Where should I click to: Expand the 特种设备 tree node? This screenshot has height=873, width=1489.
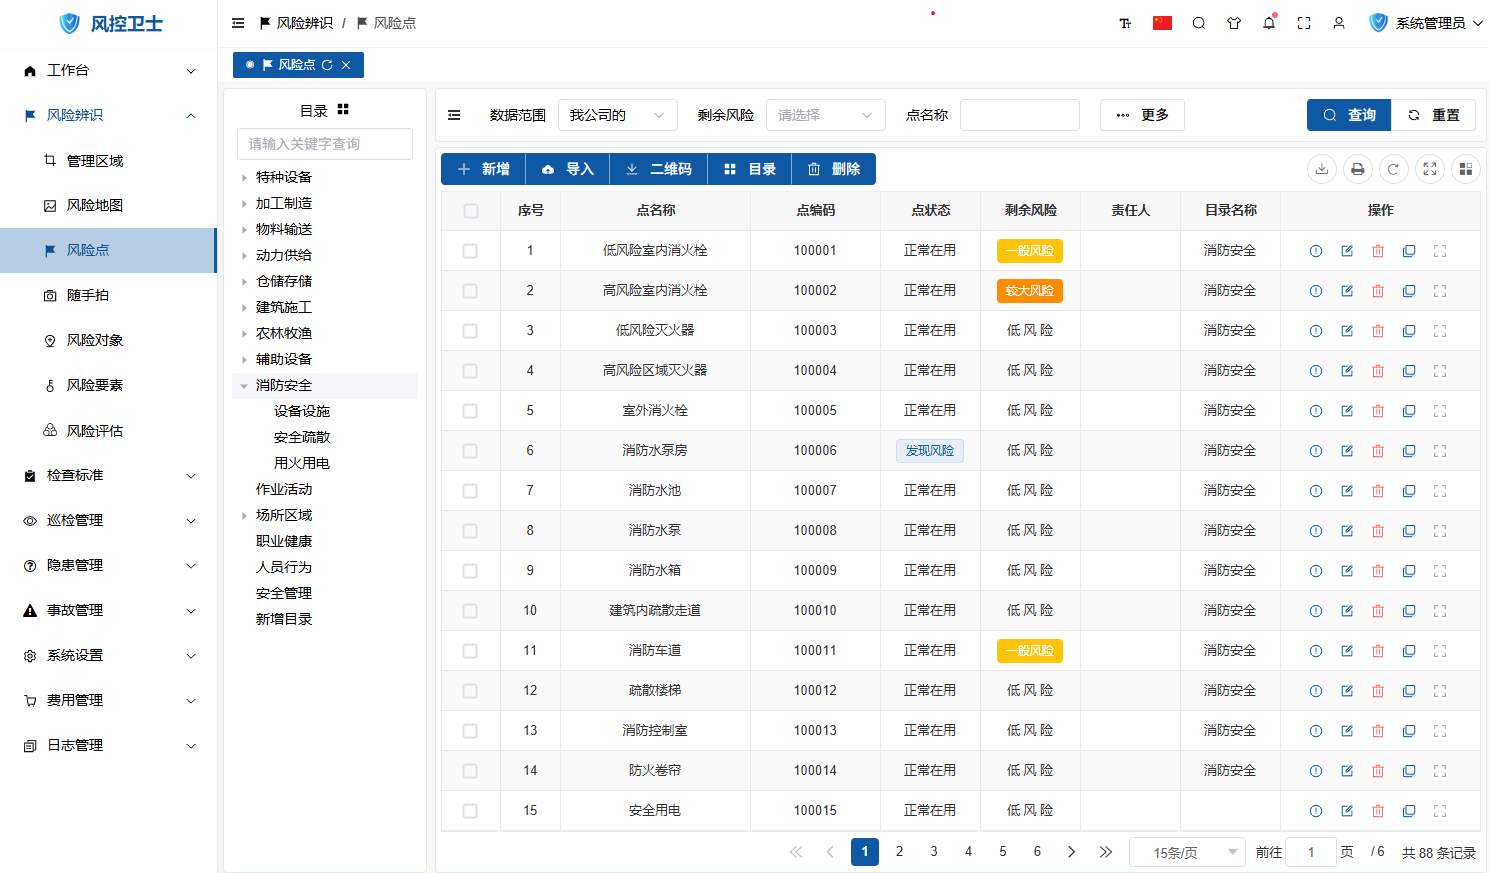(x=244, y=178)
